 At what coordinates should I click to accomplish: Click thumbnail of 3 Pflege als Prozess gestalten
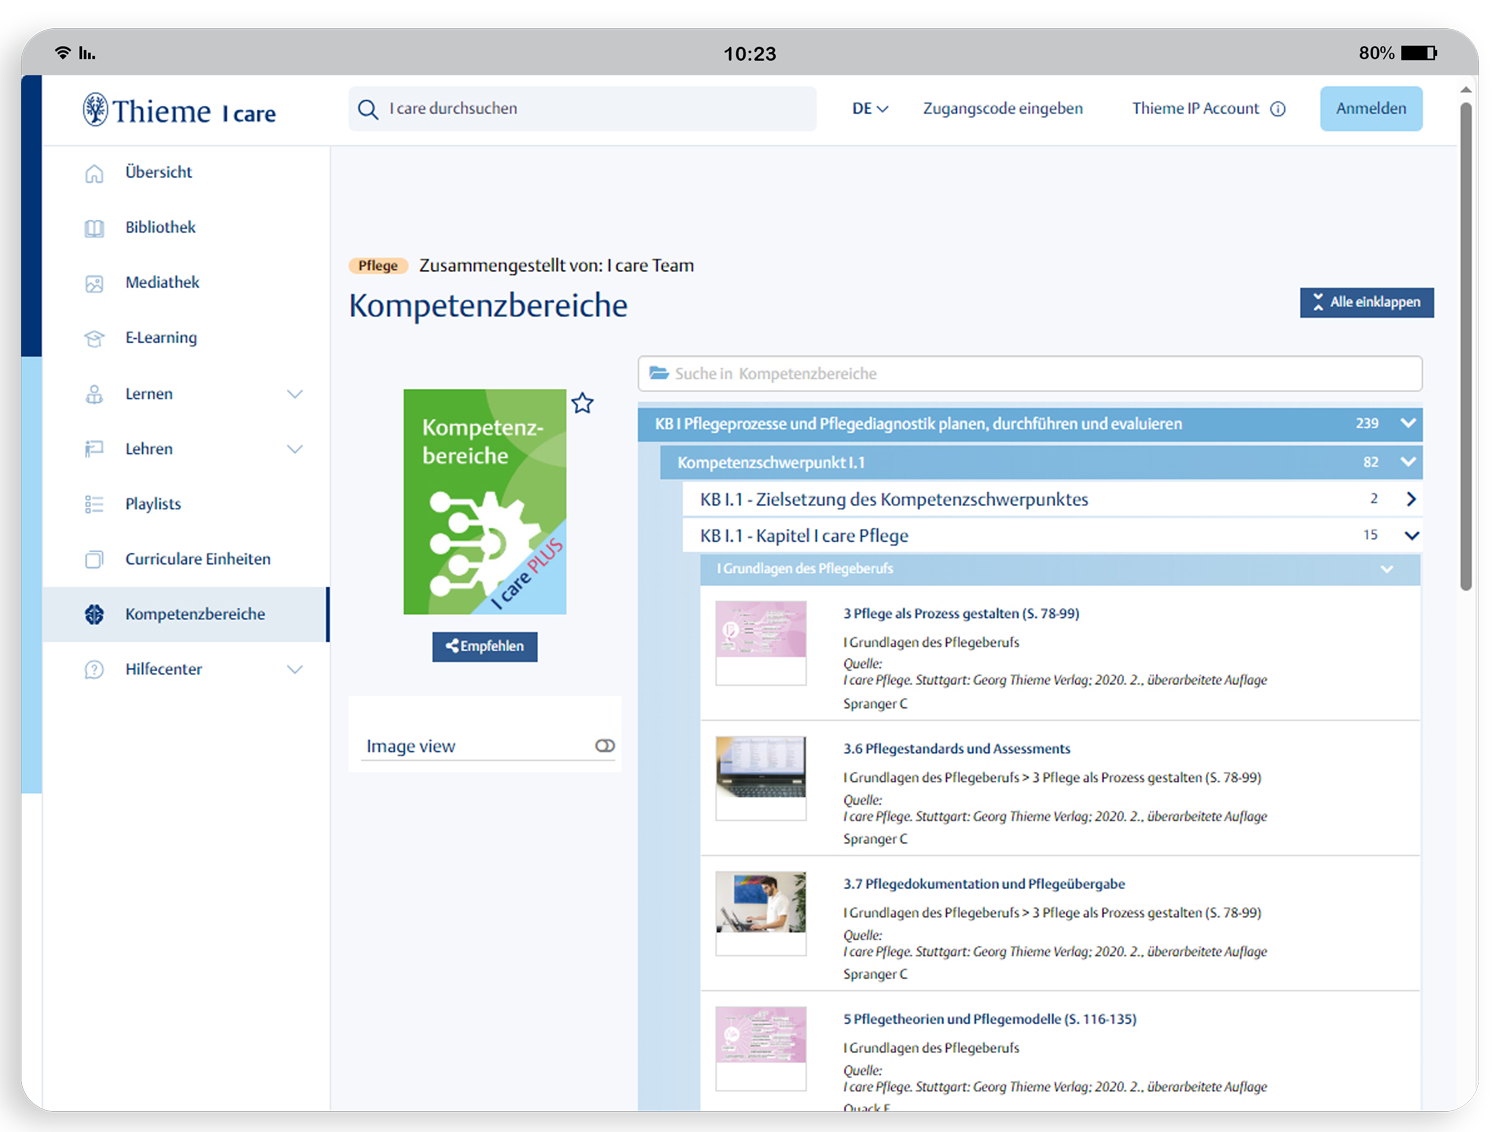click(x=761, y=642)
